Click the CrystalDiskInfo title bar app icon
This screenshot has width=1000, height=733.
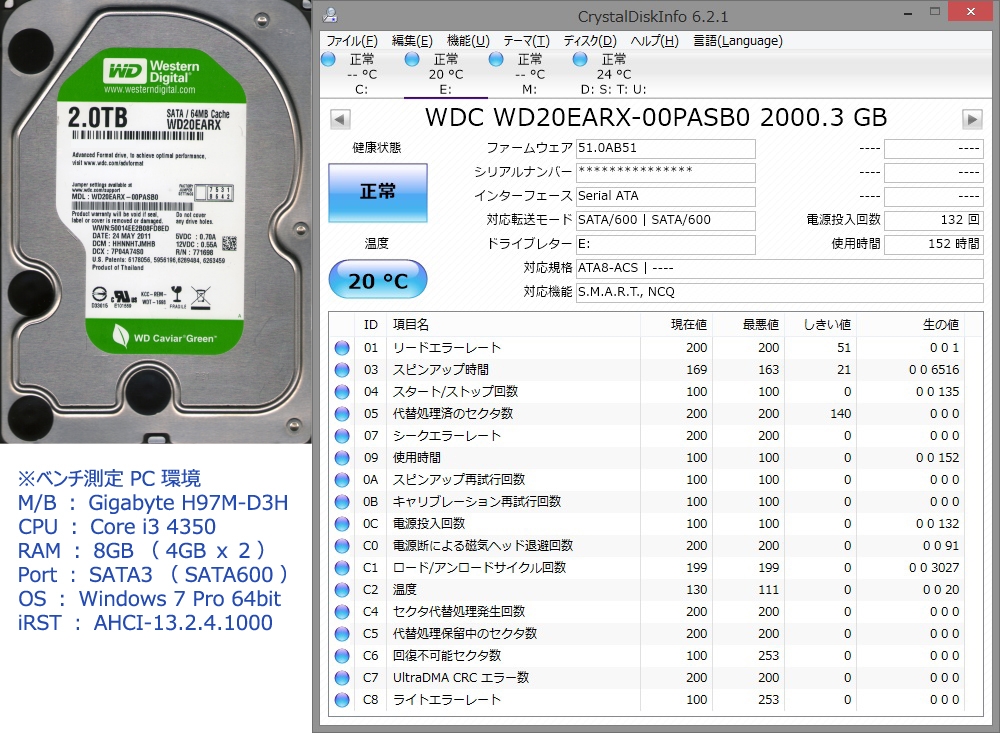[330, 15]
